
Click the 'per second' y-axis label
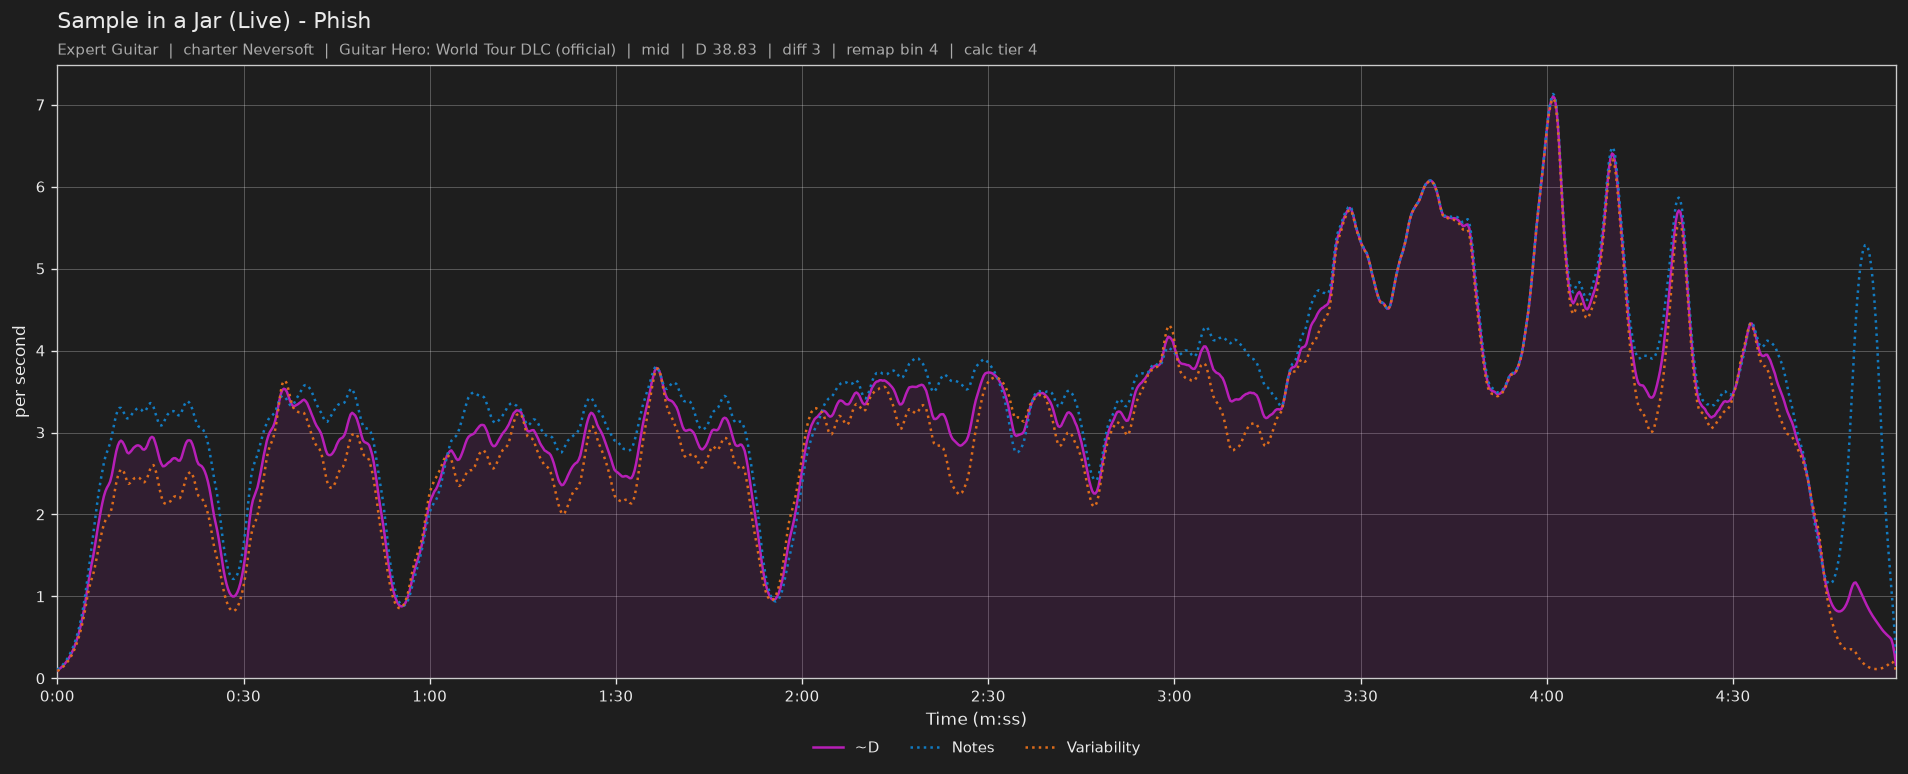[20, 372]
